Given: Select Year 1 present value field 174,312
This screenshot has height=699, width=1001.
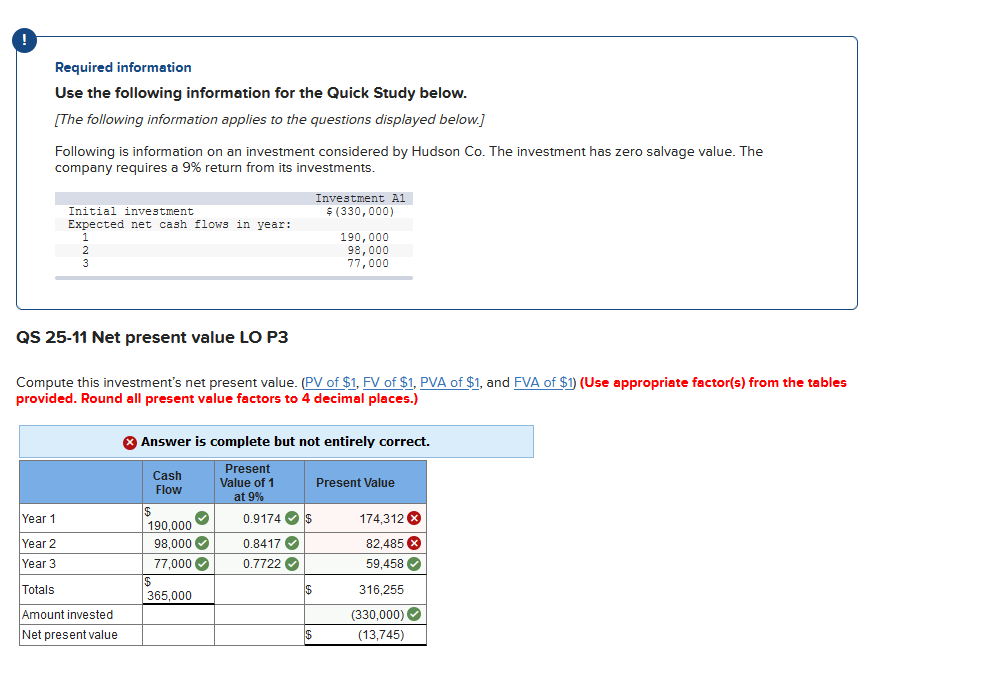Looking at the screenshot, I should point(365,518).
